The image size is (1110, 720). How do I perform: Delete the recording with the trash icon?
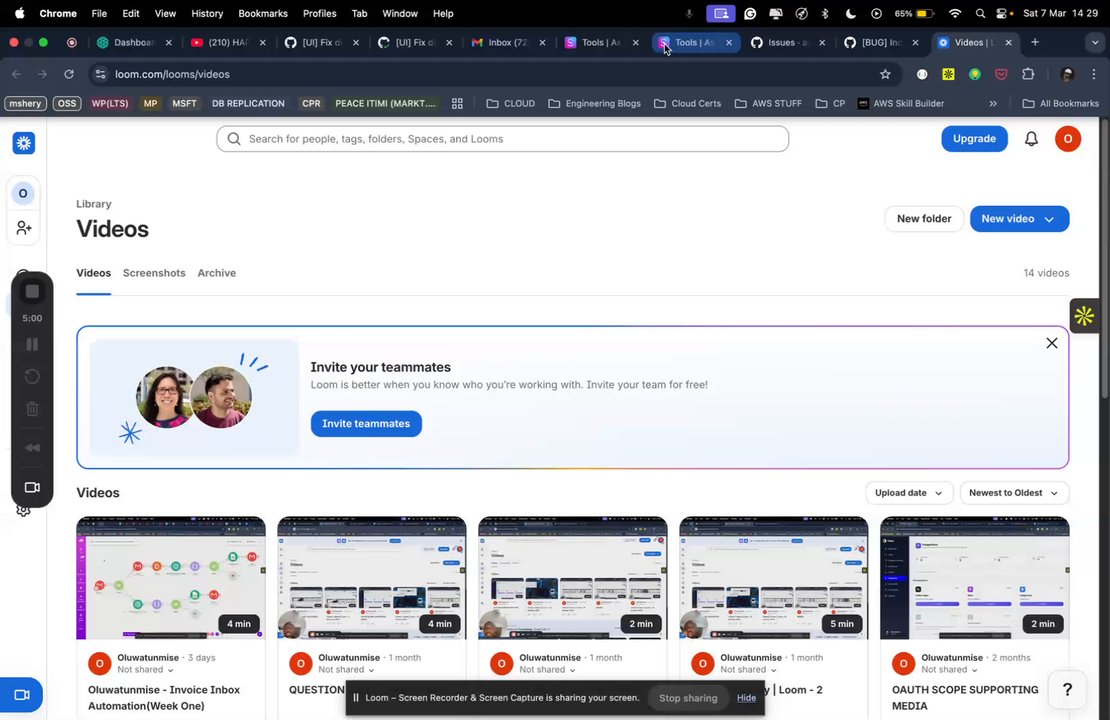coord(32,409)
